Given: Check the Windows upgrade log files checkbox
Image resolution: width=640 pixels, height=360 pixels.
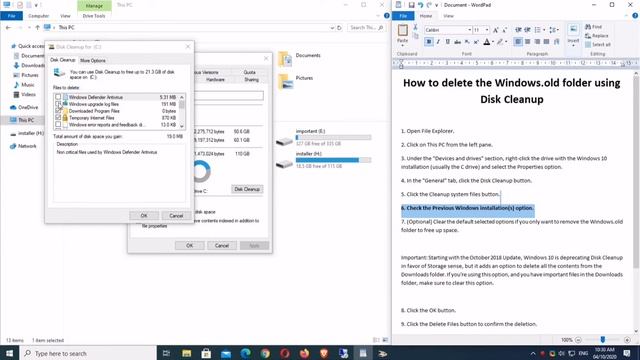Looking at the screenshot, I should coord(58,104).
